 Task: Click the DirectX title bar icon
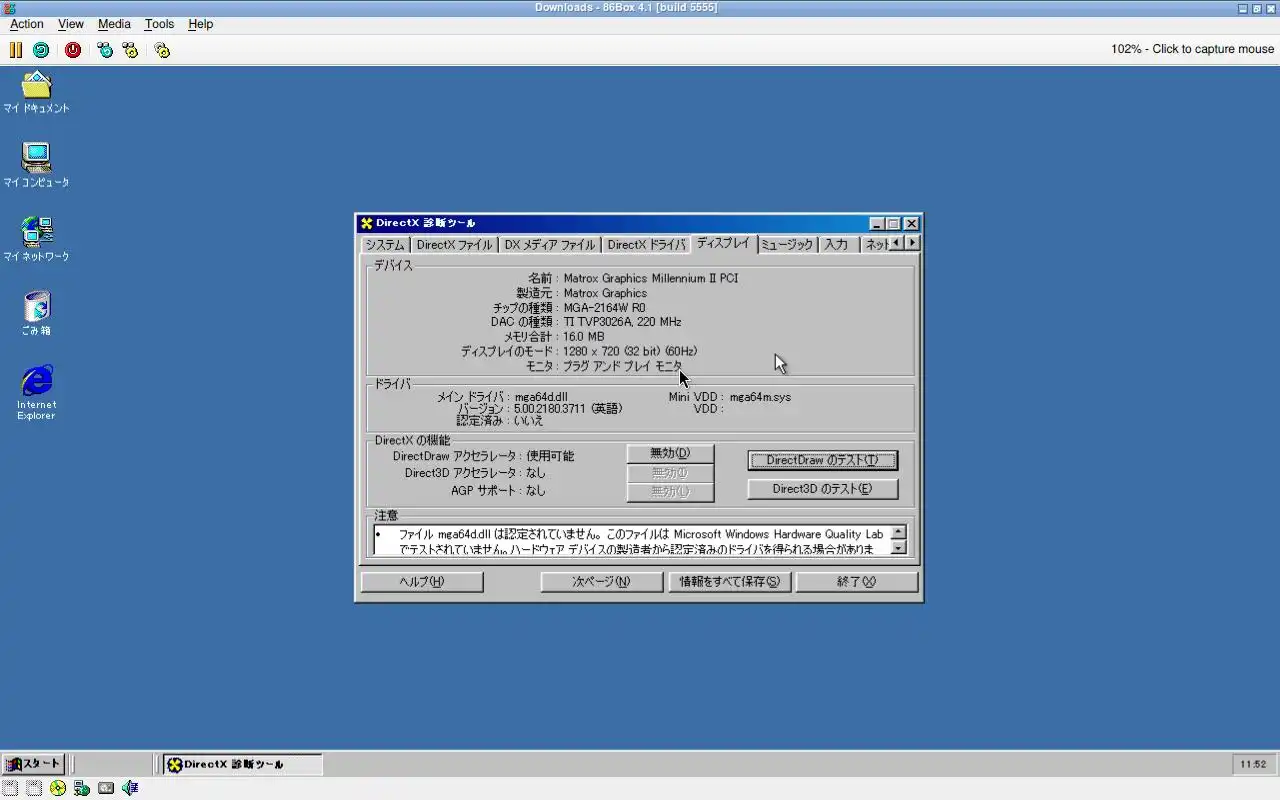[367, 223]
